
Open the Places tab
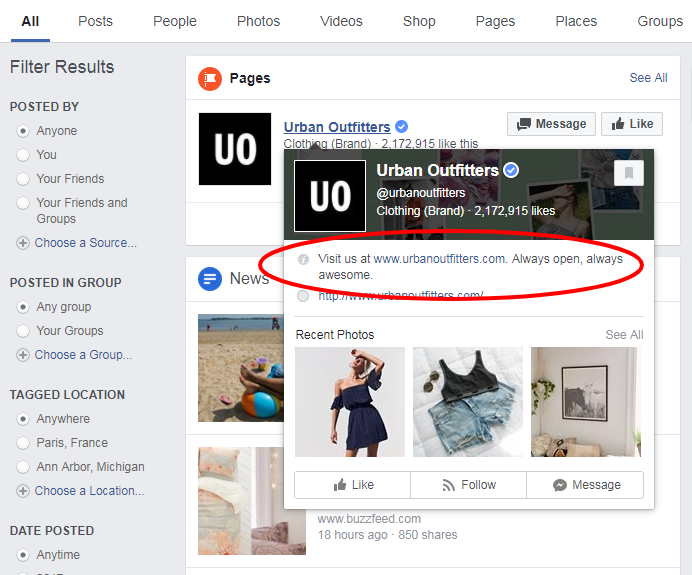(576, 21)
